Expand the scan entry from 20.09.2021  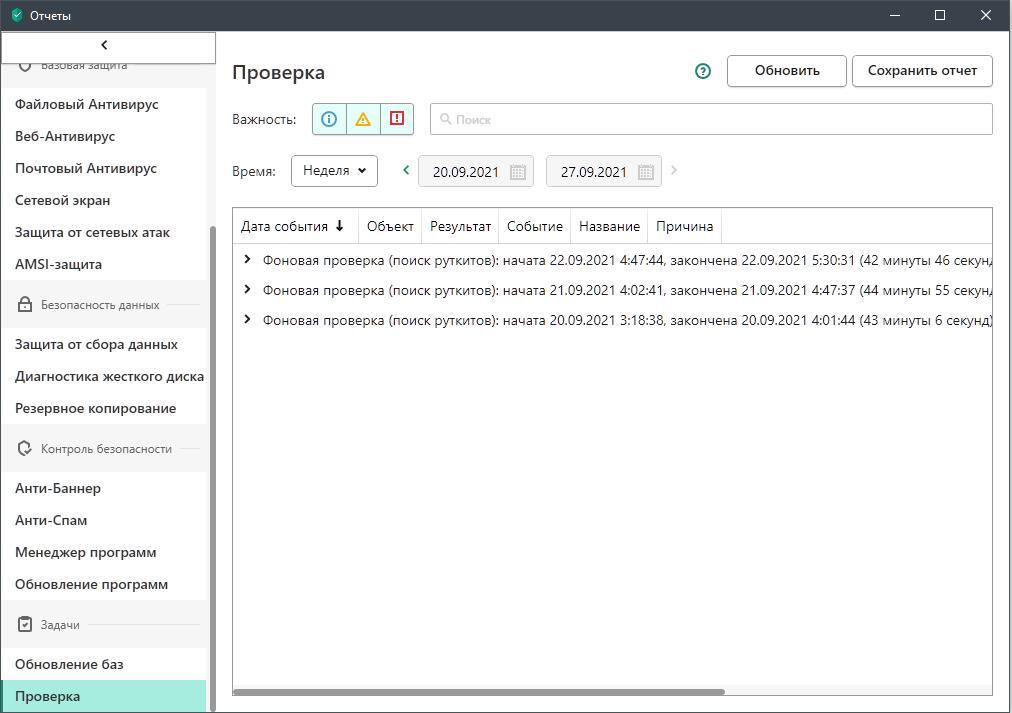[x=248, y=320]
